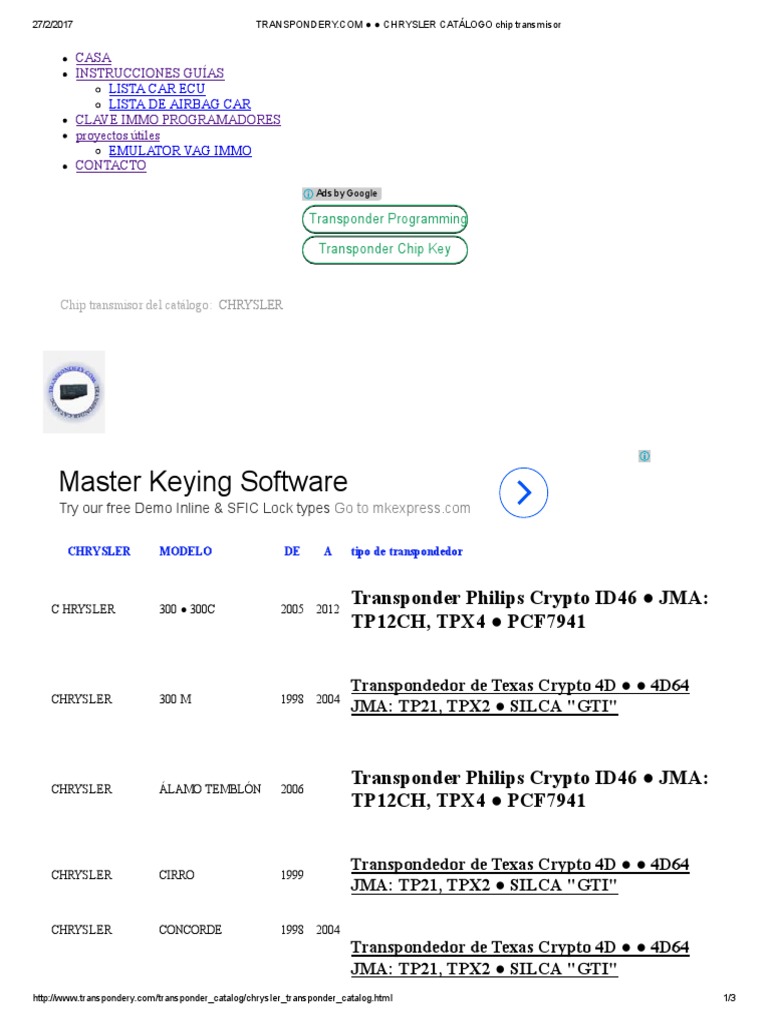Click the 'A' year column header
768x1024 pixels.
(328, 551)
